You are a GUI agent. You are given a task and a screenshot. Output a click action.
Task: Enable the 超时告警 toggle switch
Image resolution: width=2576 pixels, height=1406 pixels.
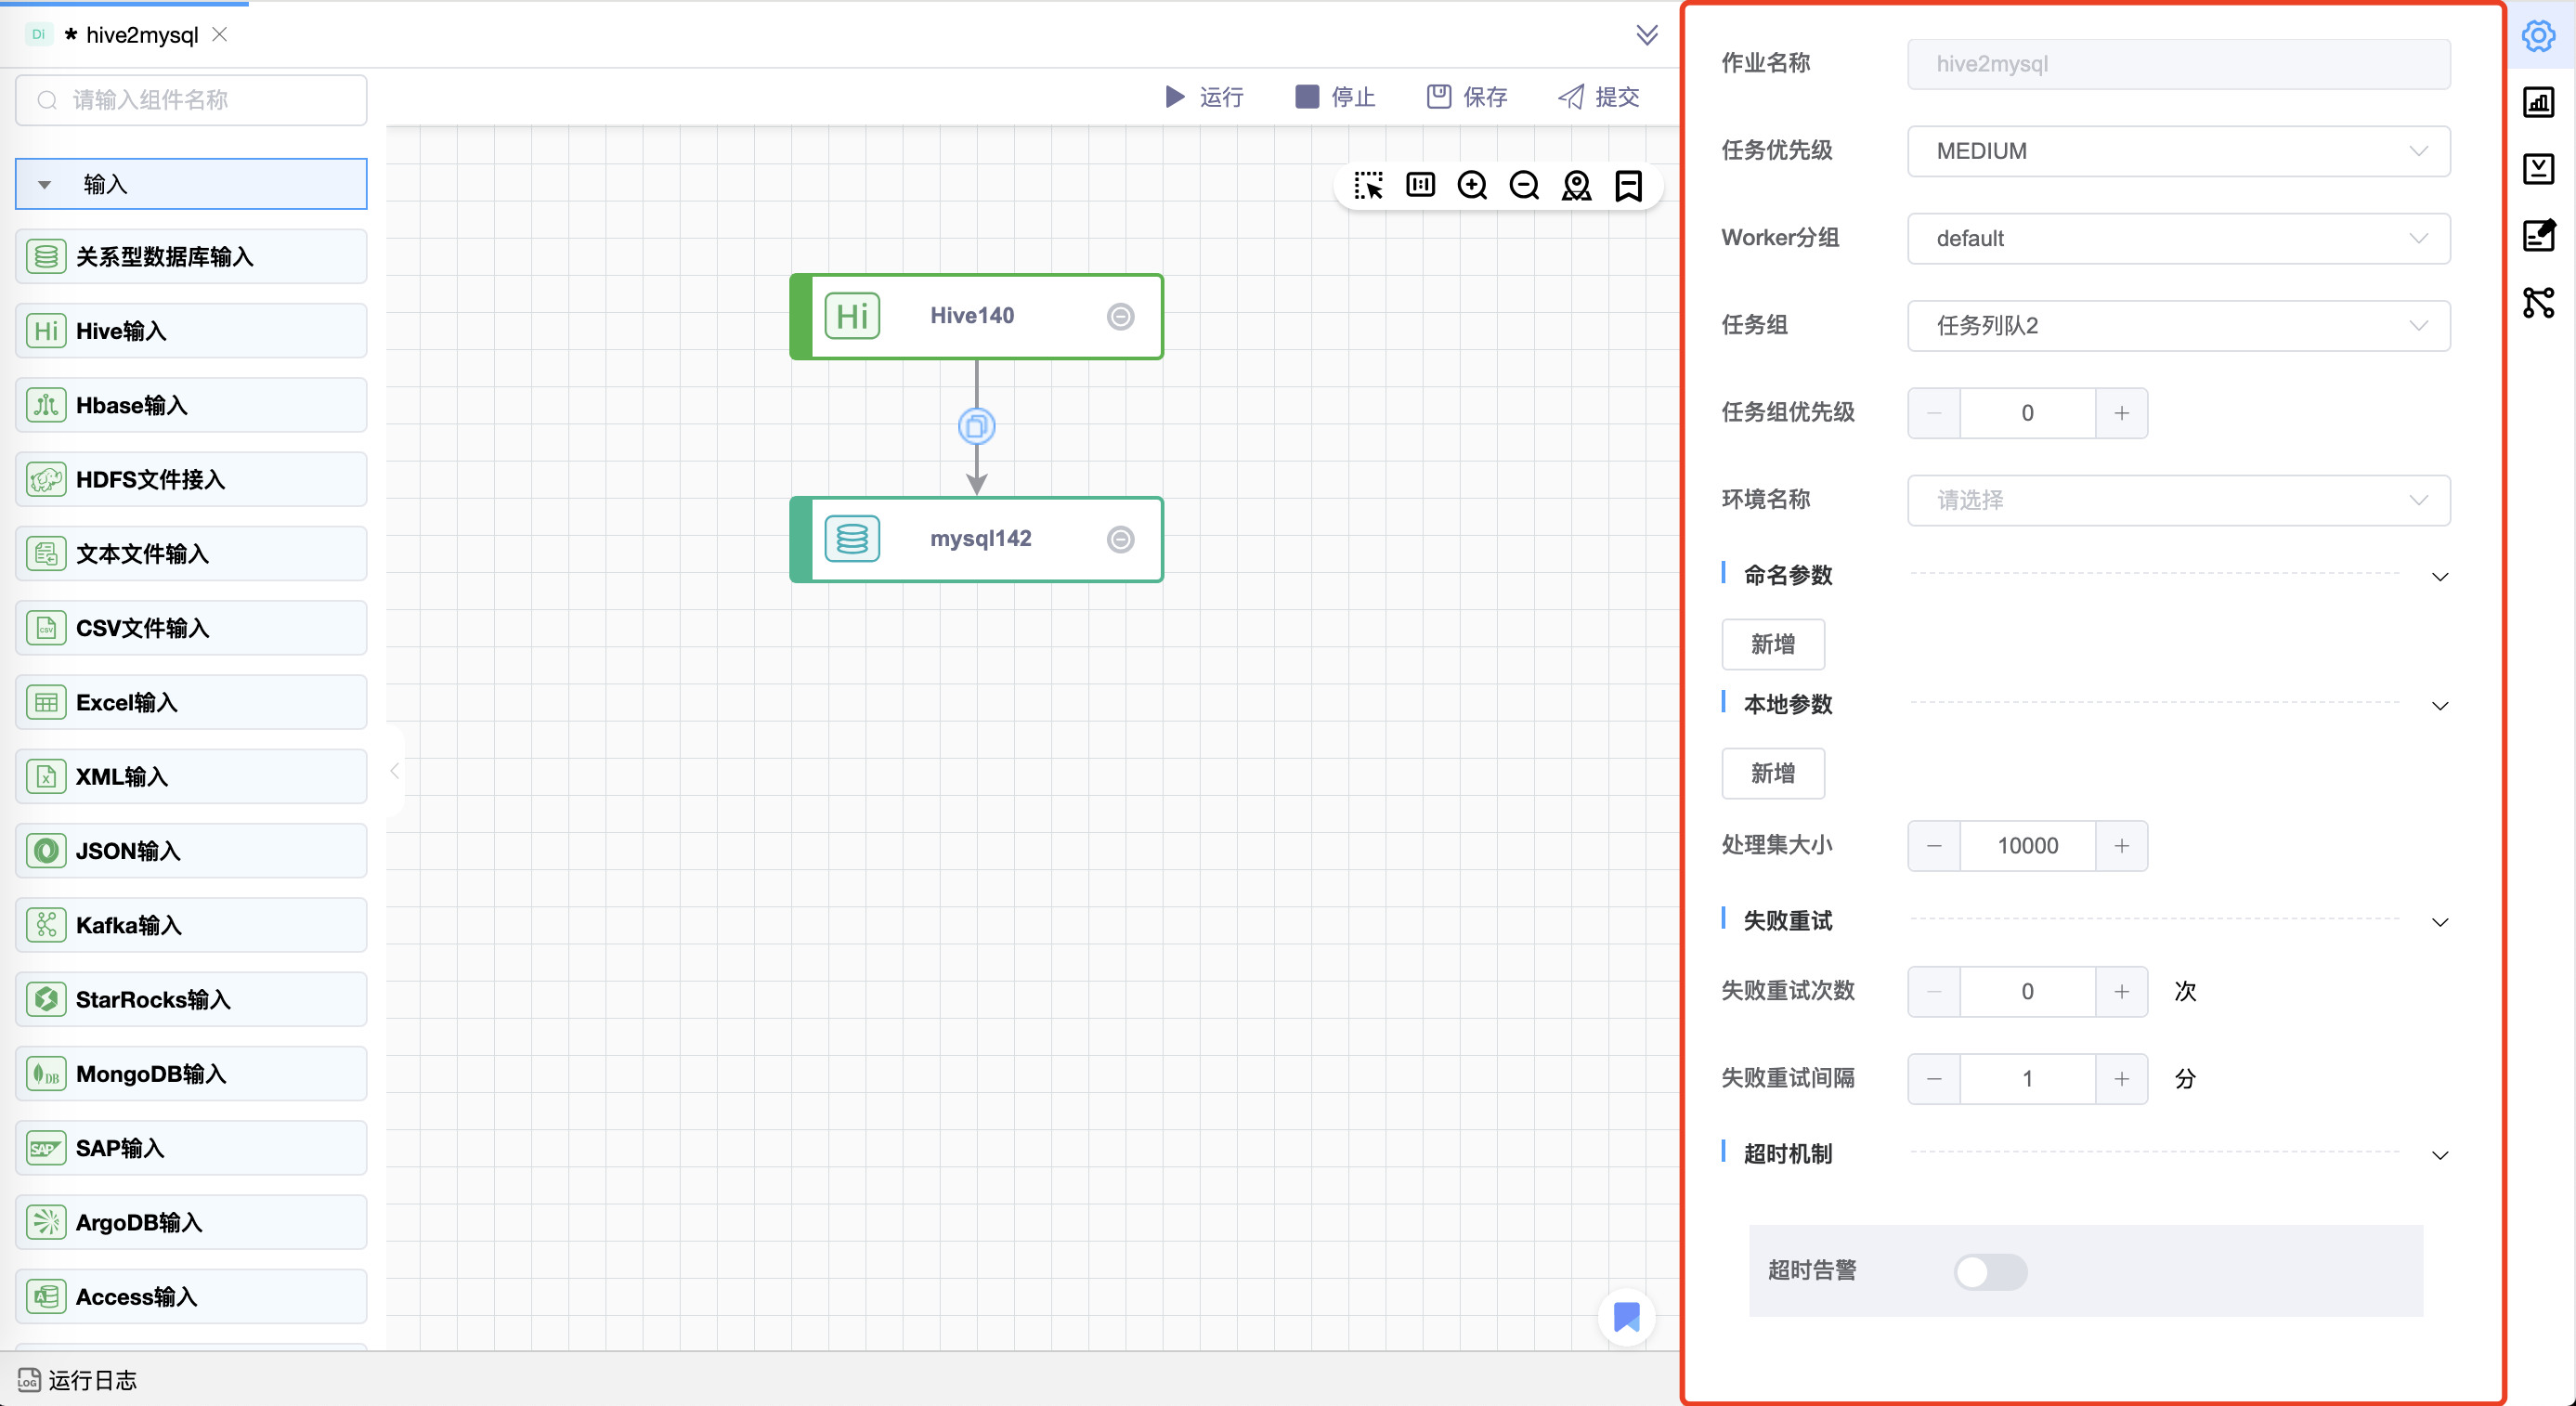pos(1990,1271)
